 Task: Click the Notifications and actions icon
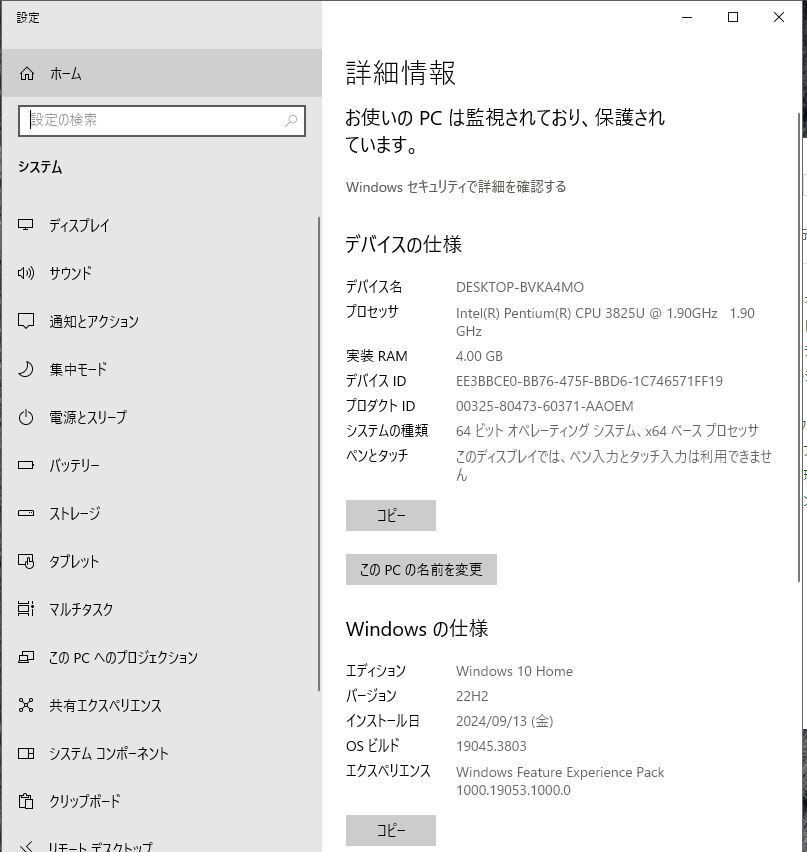click(26, 321)
